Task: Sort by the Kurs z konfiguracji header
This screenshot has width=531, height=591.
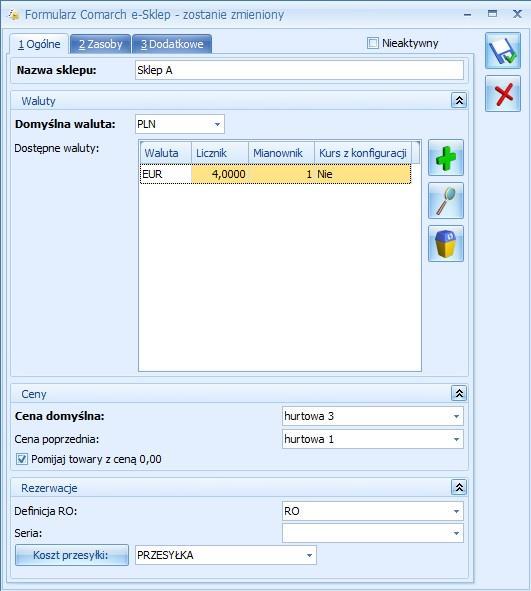Action: coord(363,153)
